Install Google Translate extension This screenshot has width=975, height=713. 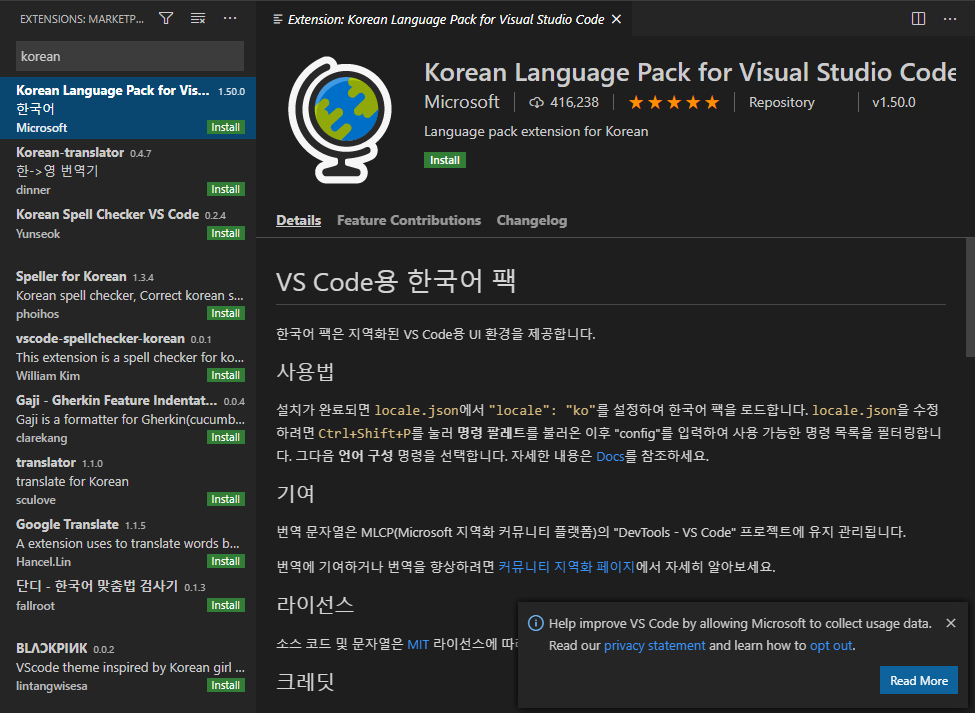pyautogui.click(x=226, y=561)
